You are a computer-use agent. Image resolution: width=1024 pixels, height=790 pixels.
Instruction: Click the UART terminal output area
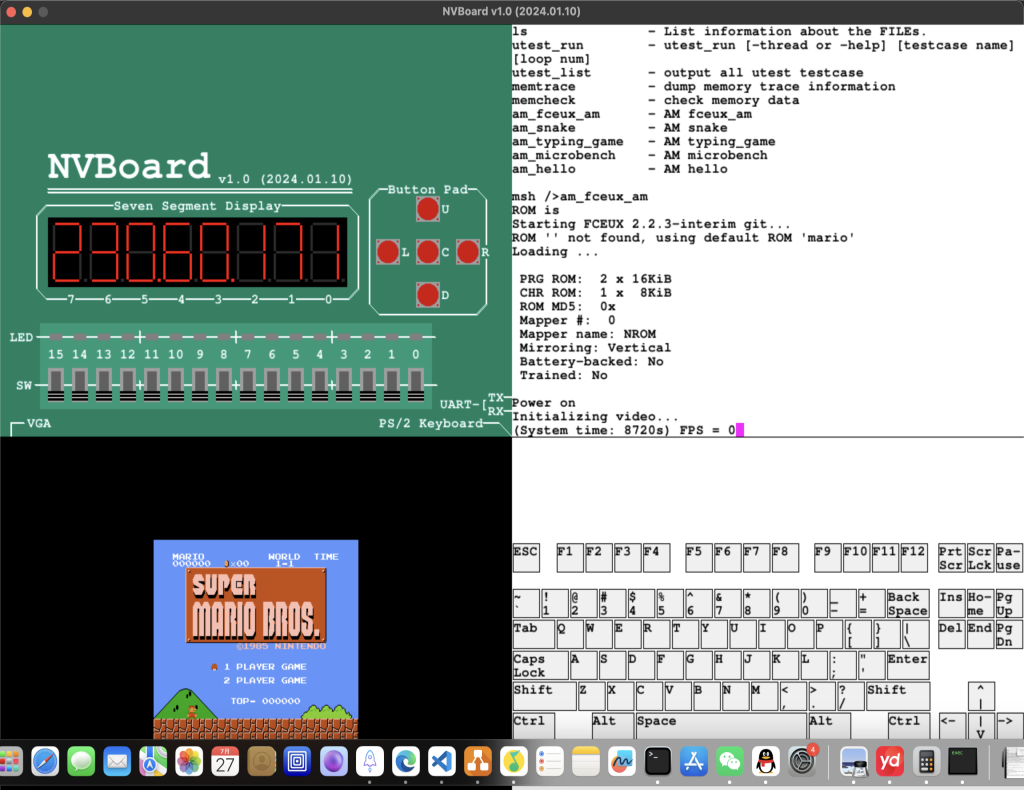click(x=767, y=231)
